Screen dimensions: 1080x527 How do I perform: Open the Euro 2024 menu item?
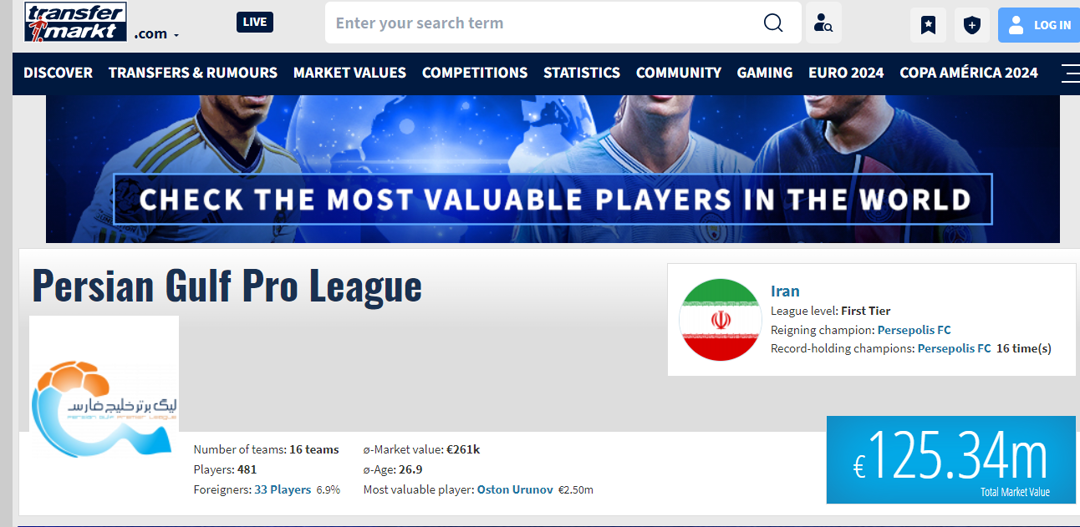[x=846, y=73]
